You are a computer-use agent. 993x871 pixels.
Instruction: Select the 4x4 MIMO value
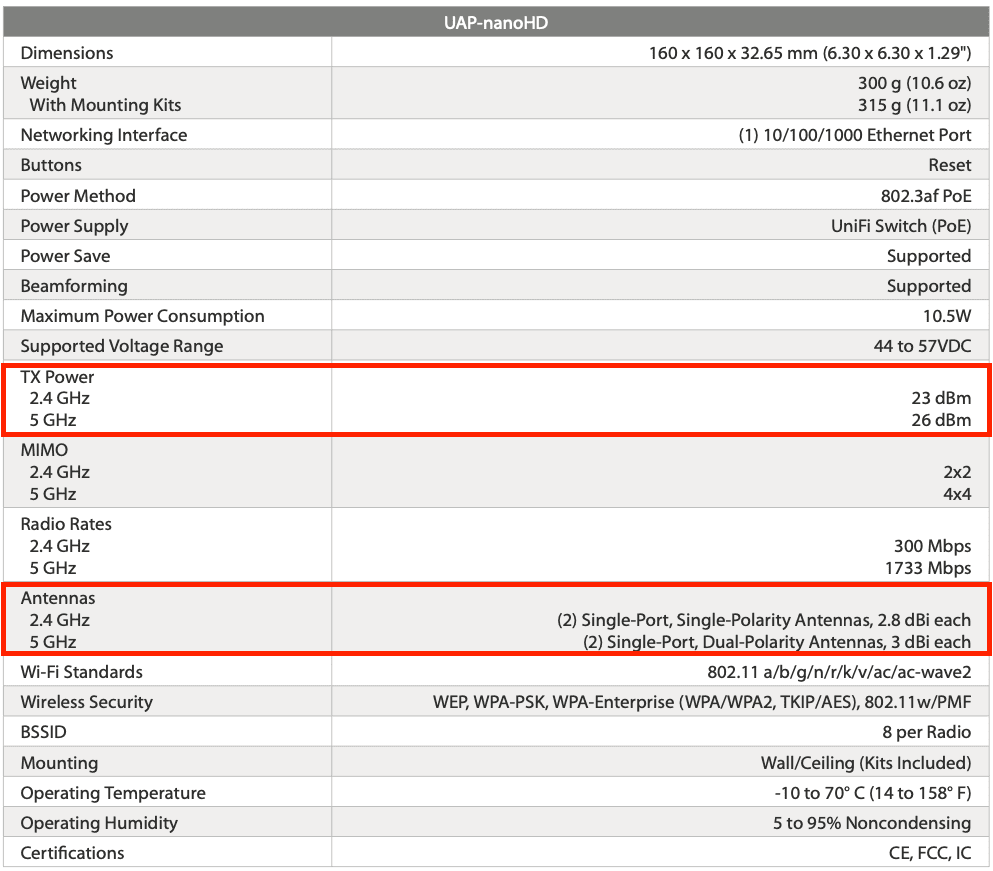tap(957, 494)
